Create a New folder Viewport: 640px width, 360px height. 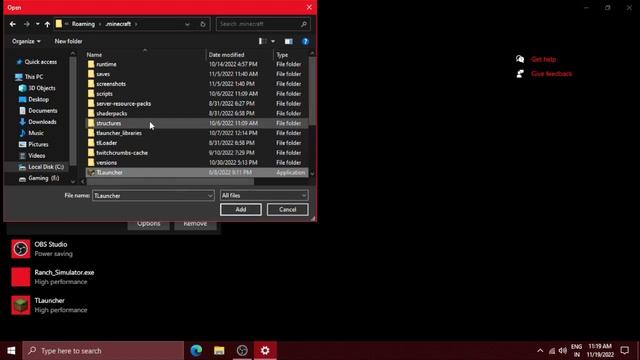coord(68,41)
